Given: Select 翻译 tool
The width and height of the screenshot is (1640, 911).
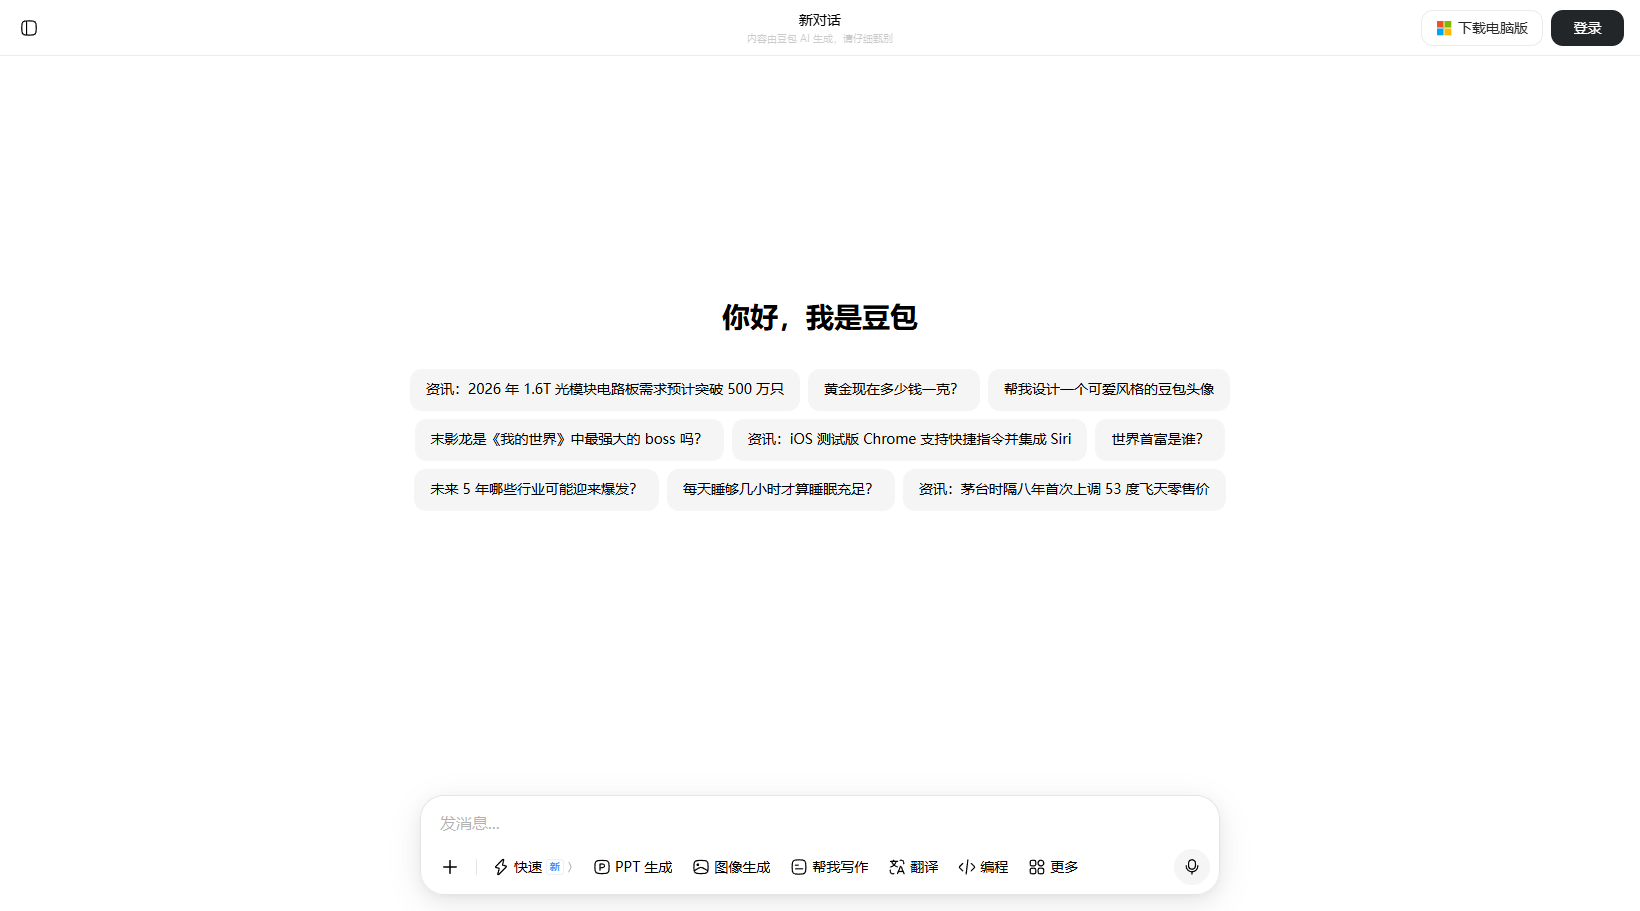Looking at the screenshot, I should point(914,867).
